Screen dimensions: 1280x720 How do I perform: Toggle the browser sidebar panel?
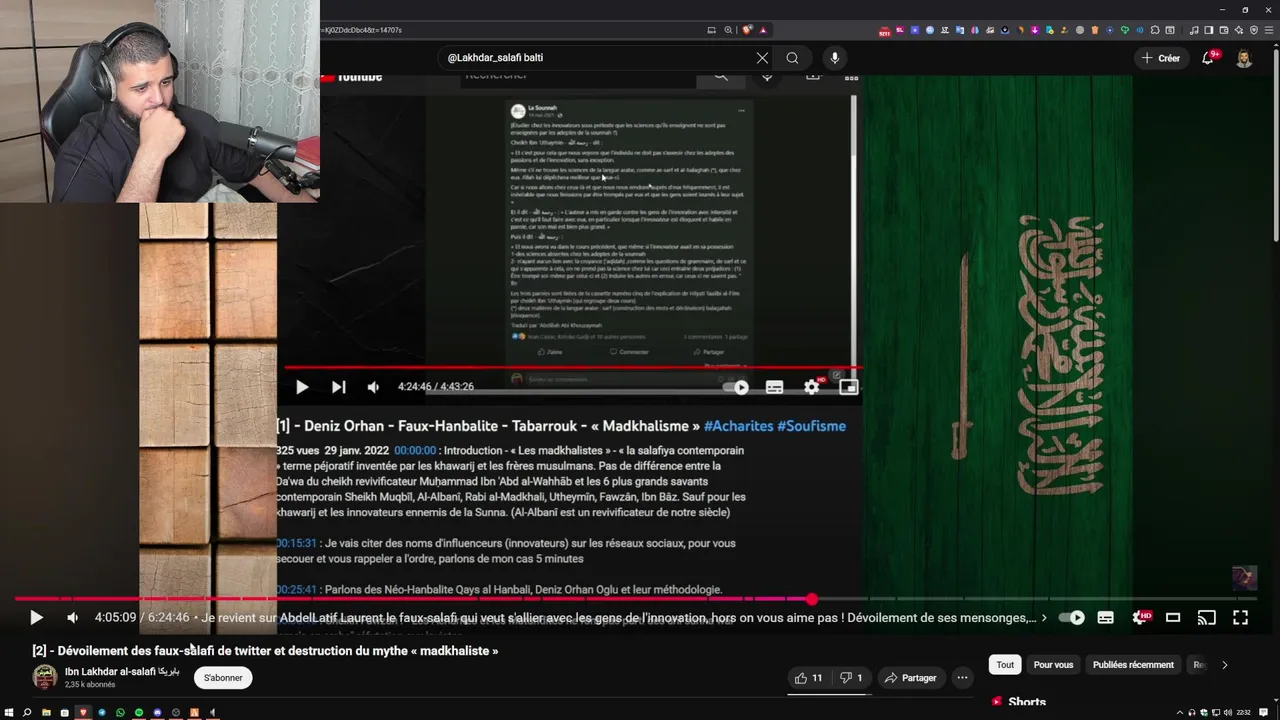1209,30
